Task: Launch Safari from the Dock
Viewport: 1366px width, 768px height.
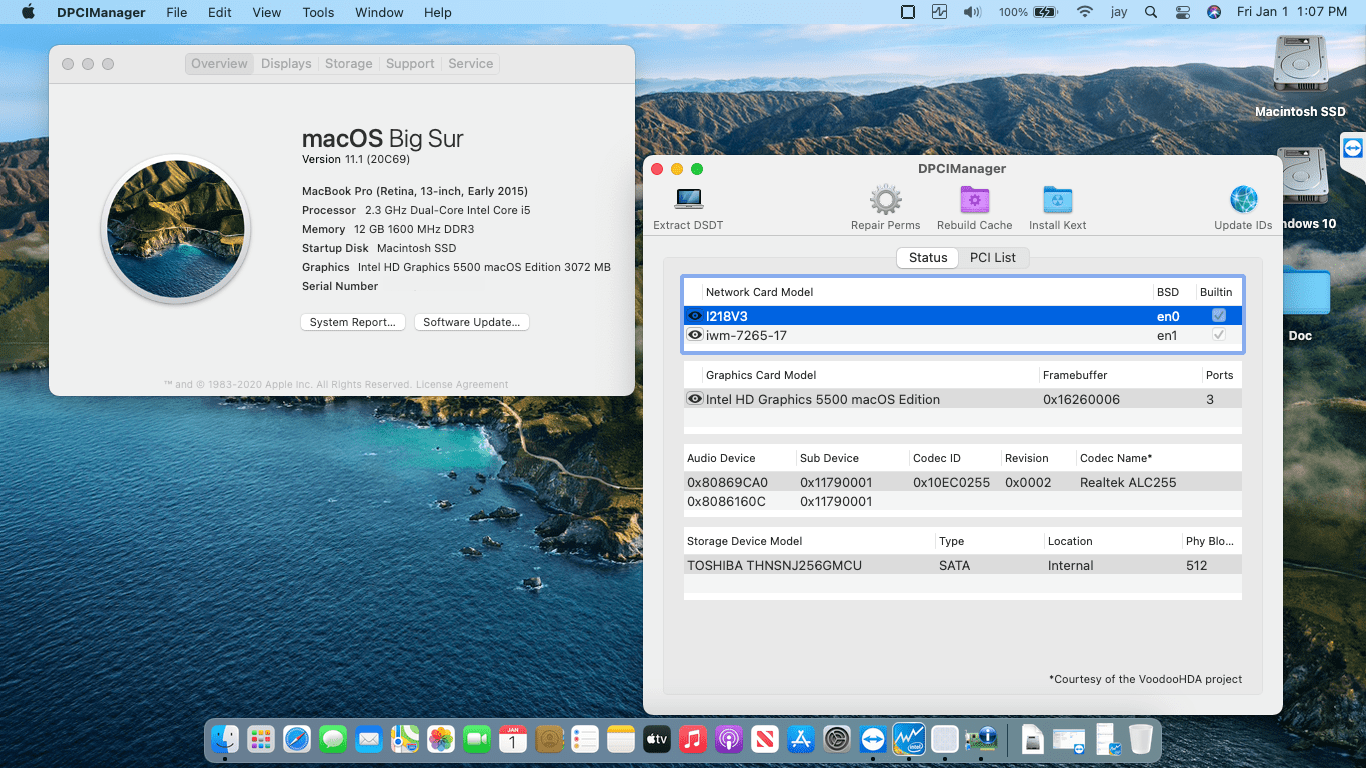Action: pos(297,739)
